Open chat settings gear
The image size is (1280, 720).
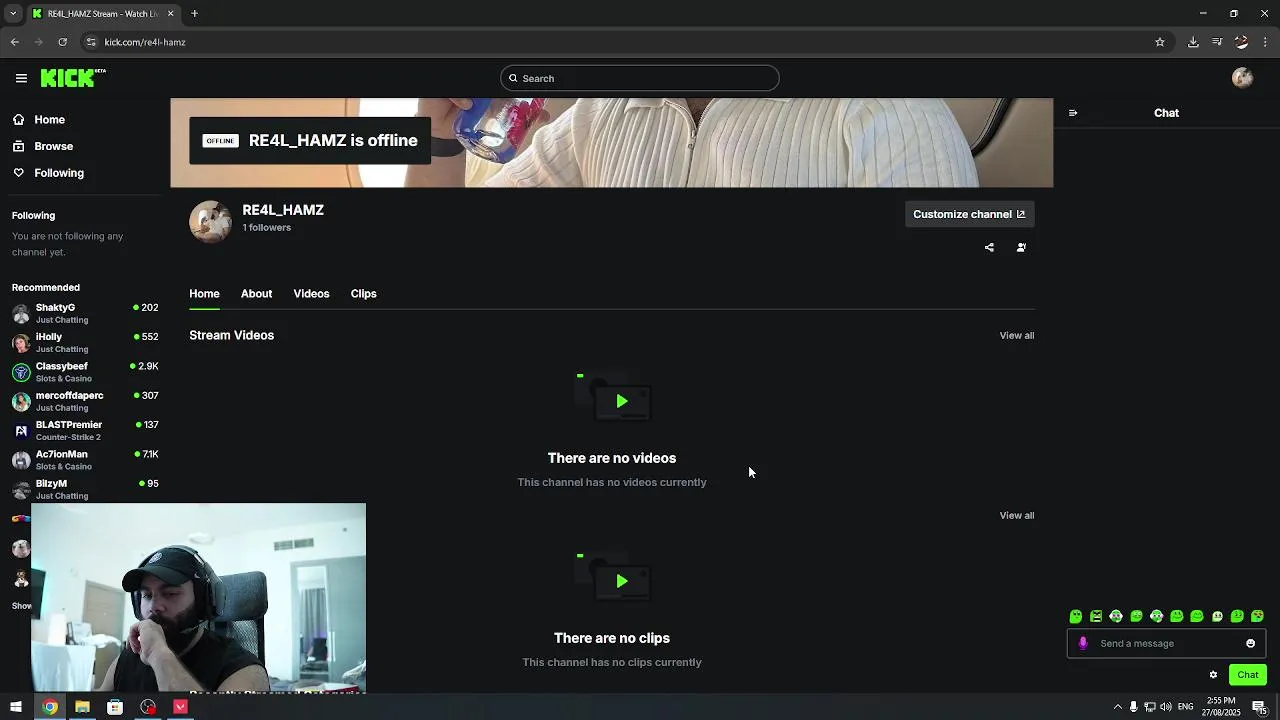1213,675
